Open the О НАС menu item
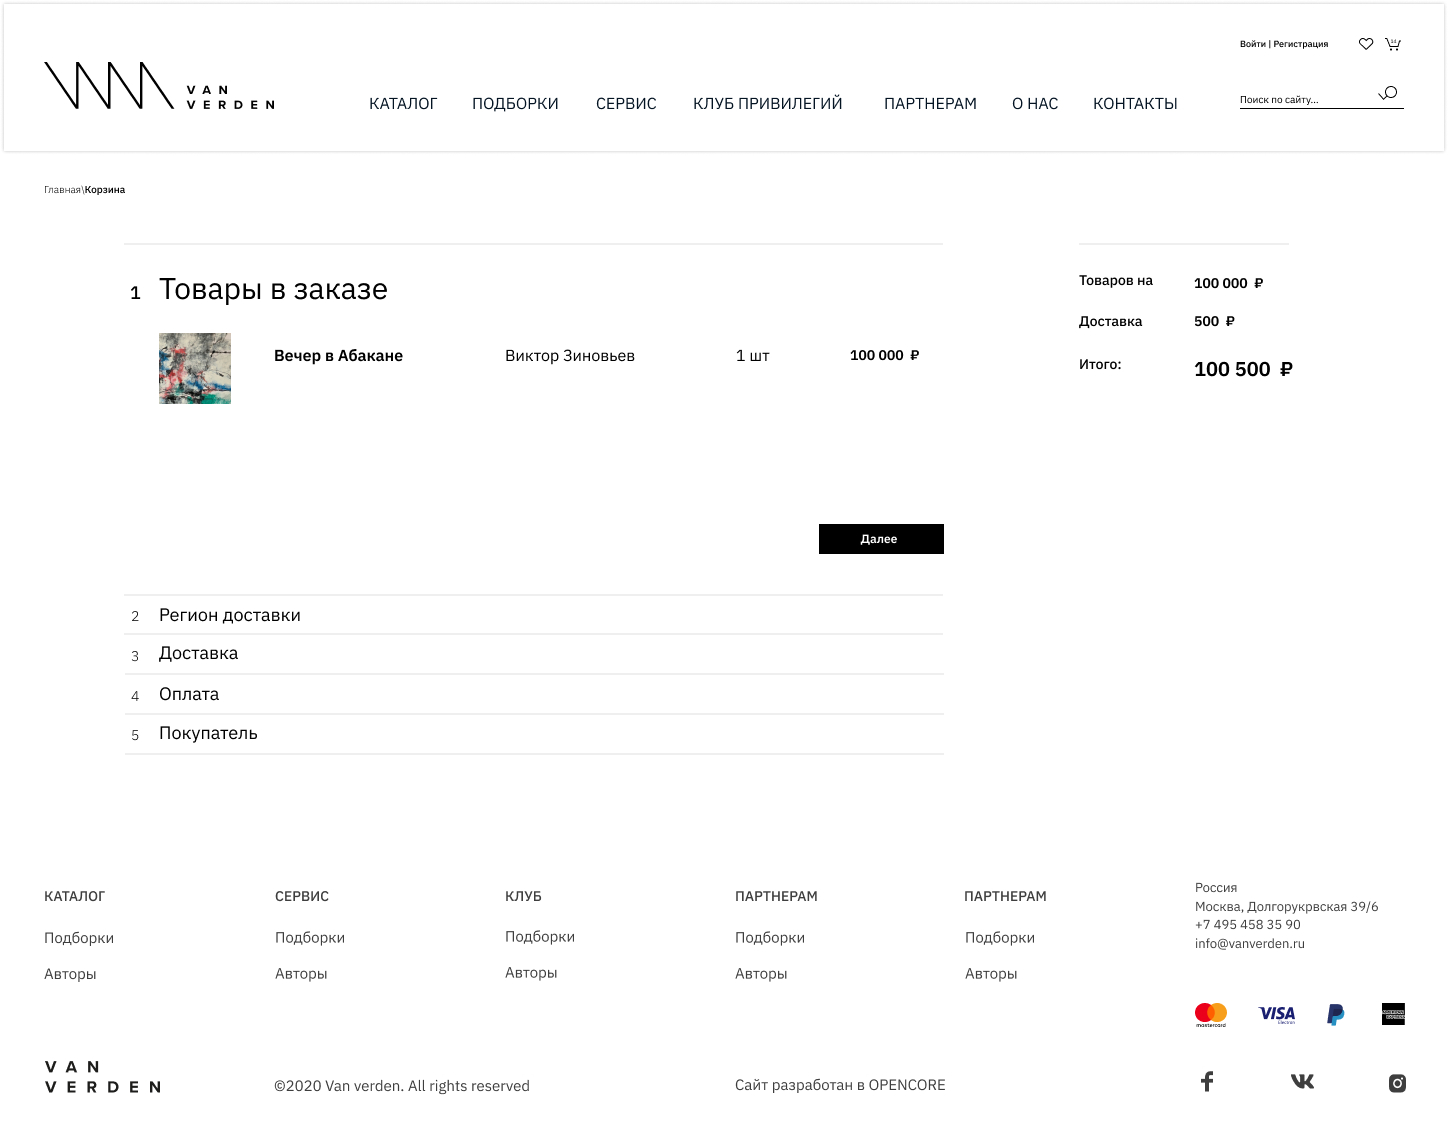 point(1035,104)
